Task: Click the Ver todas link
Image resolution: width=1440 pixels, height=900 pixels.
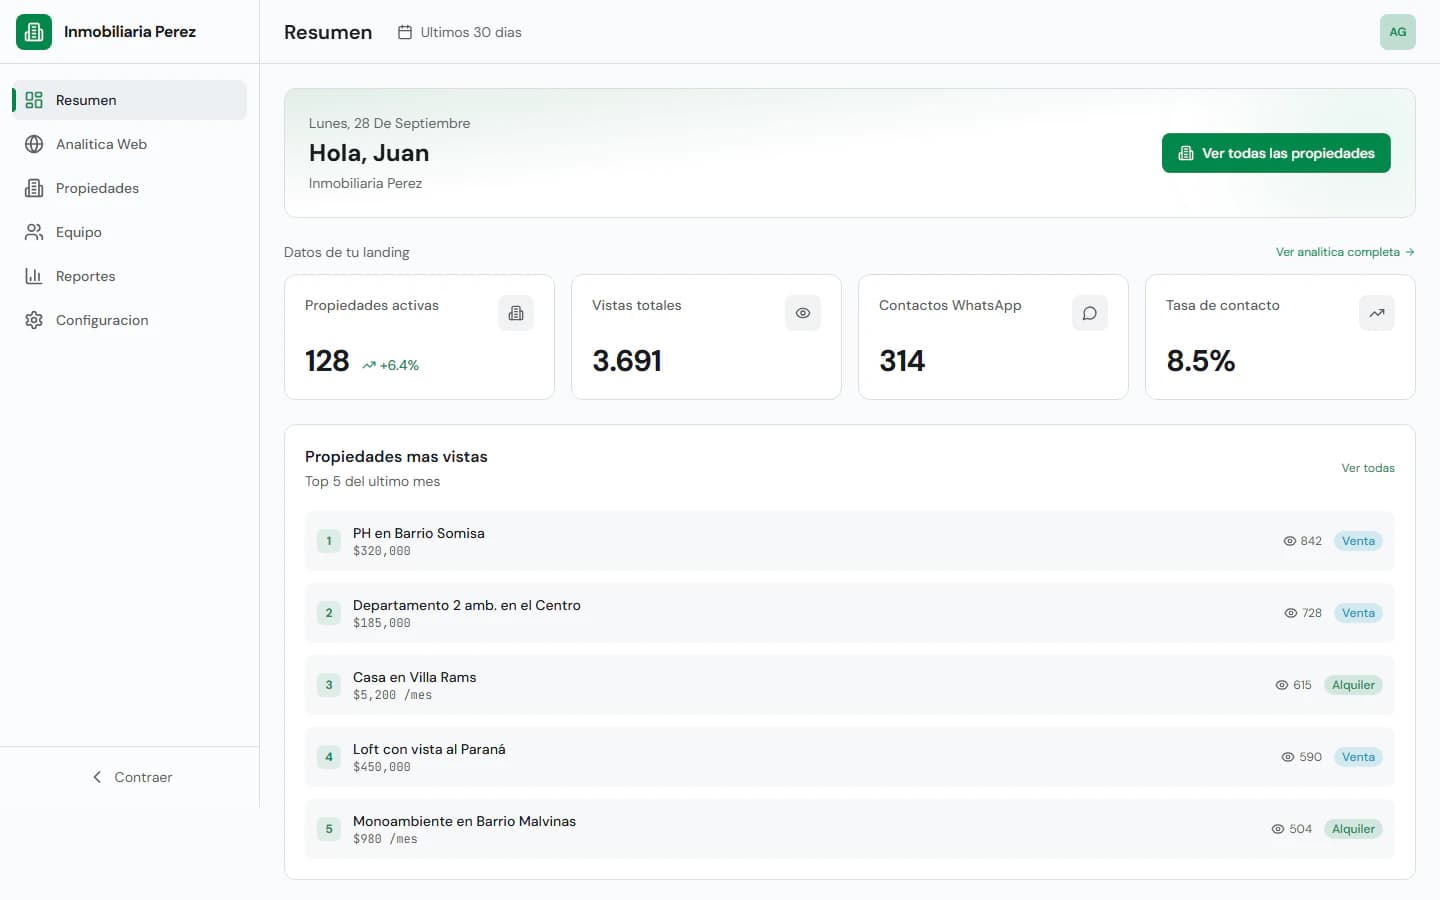Action: click(x=1368, y=468)
